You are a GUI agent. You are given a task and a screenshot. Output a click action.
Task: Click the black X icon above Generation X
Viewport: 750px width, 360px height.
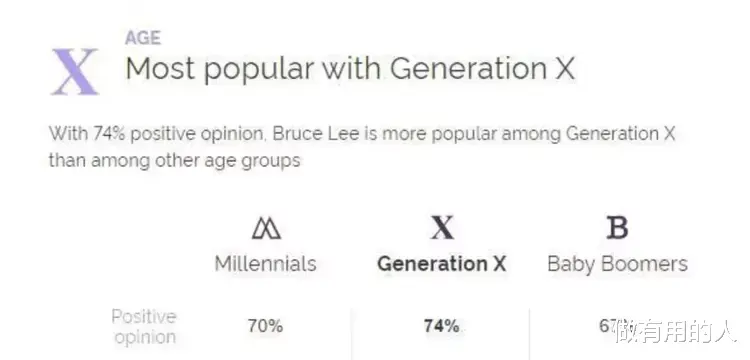tap(442, 228)
